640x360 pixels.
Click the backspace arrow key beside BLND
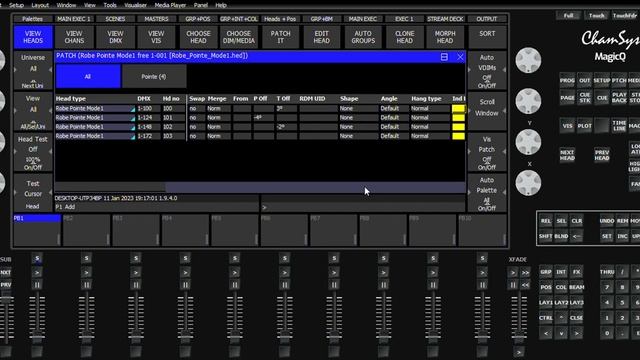576,236
